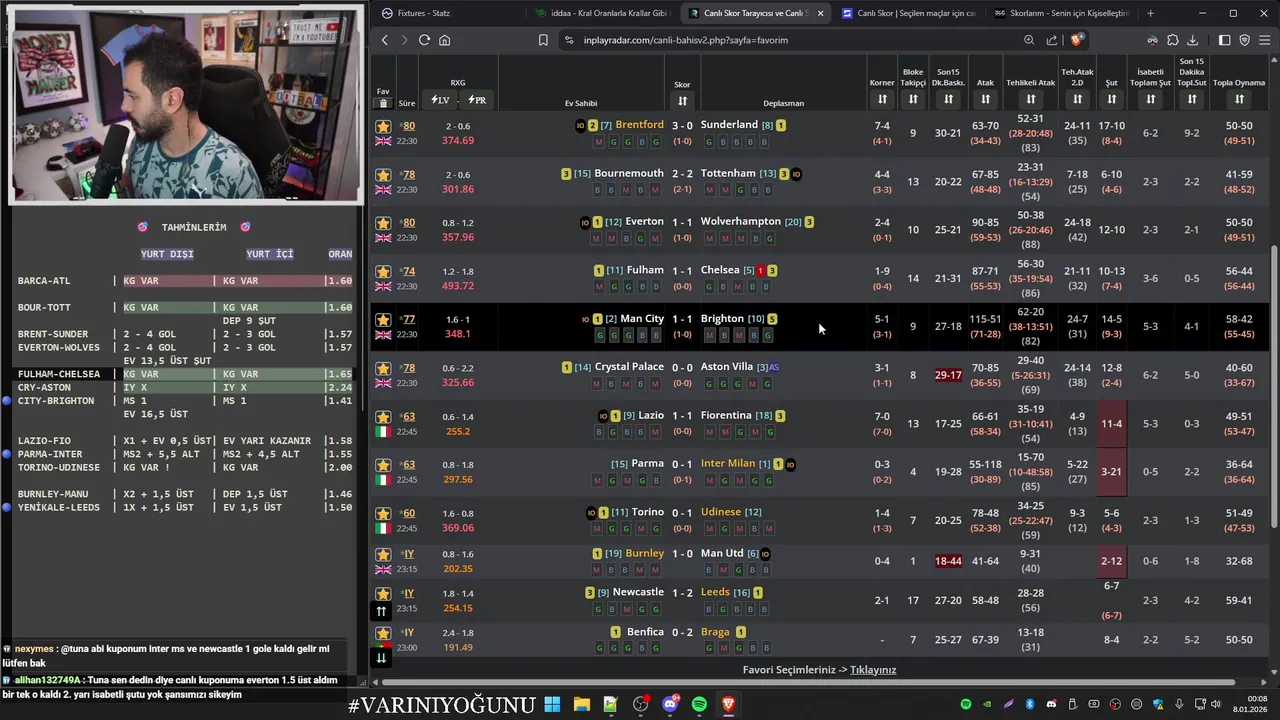
Task: Open Spotify from the taskbar
Action: (x=699, y=704)
